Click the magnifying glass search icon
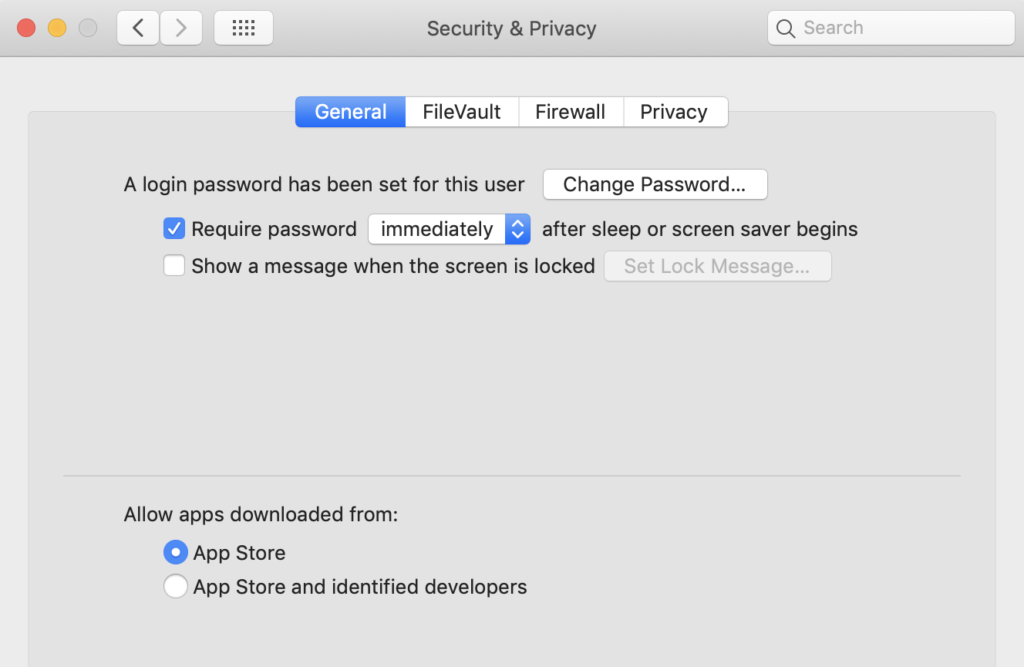The image size is (1024, 667). tap(786, 28)
